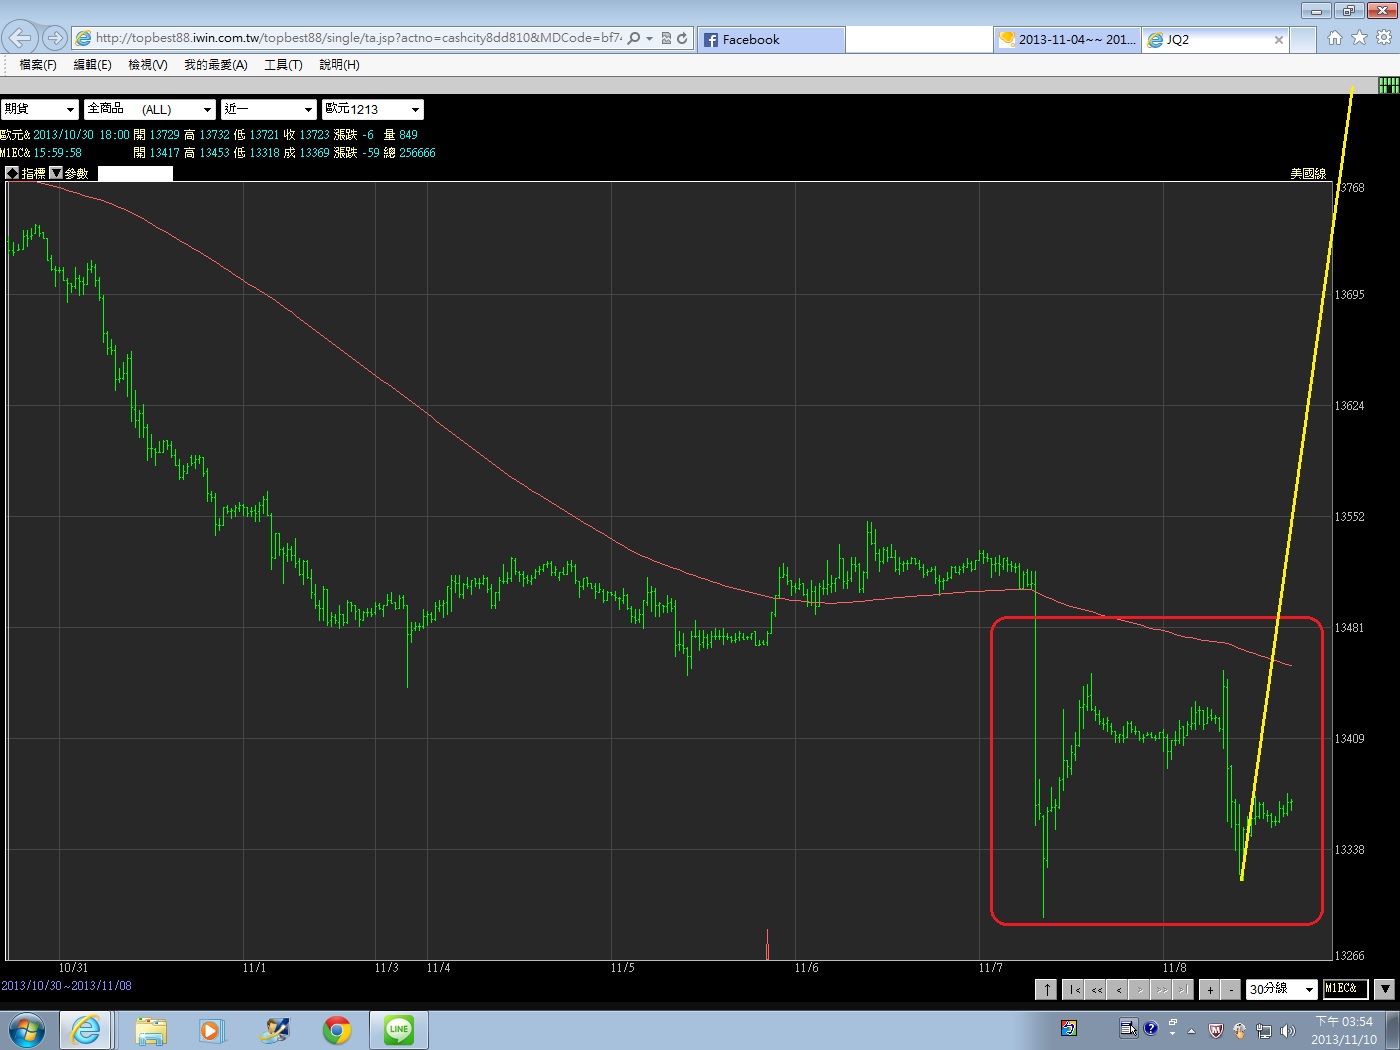Click the McAfee tray icon
Viewport: 1400px width, 1050px height.
point(1216,1030)
